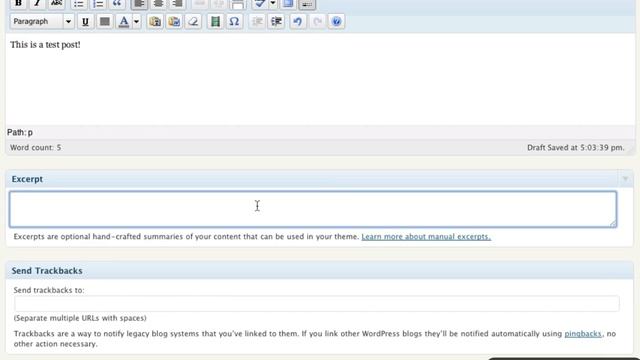The image size is (640, 360).
Task: Click the 'Draft Saved at 5:03:39 pm.' status
Action: (576, 147)
